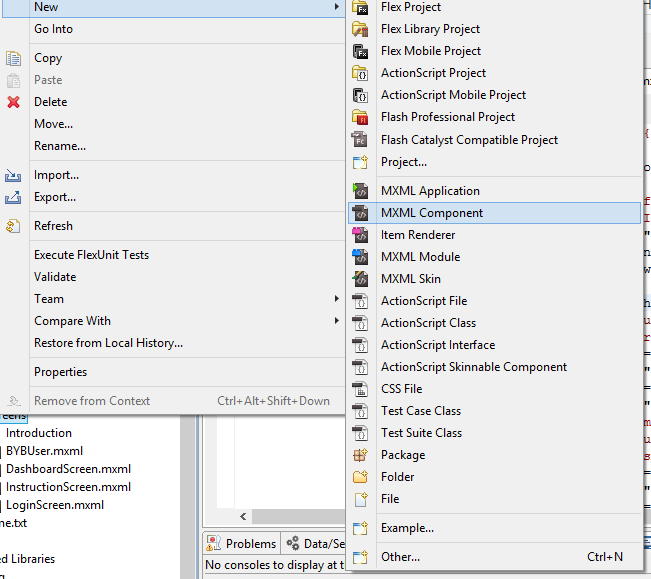Expand the New submenu arrow
The width and height of the screenshot is (651, 579).
tap(337, 7)
